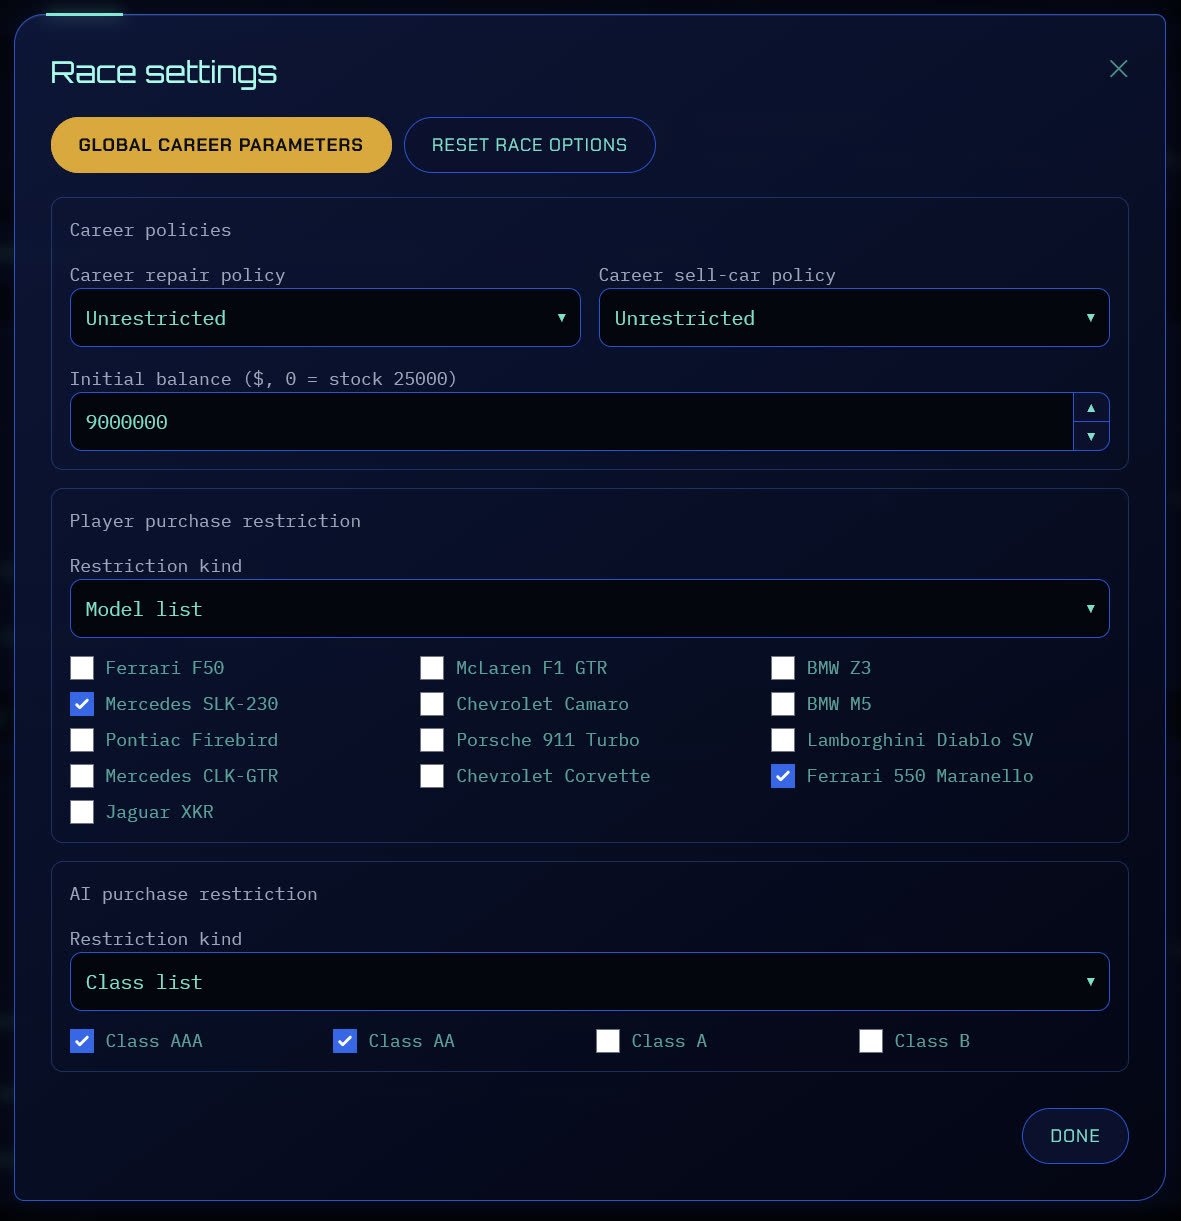Enable McLaren F1 GTR model
1181x1221 pixels.
point(432,668)
